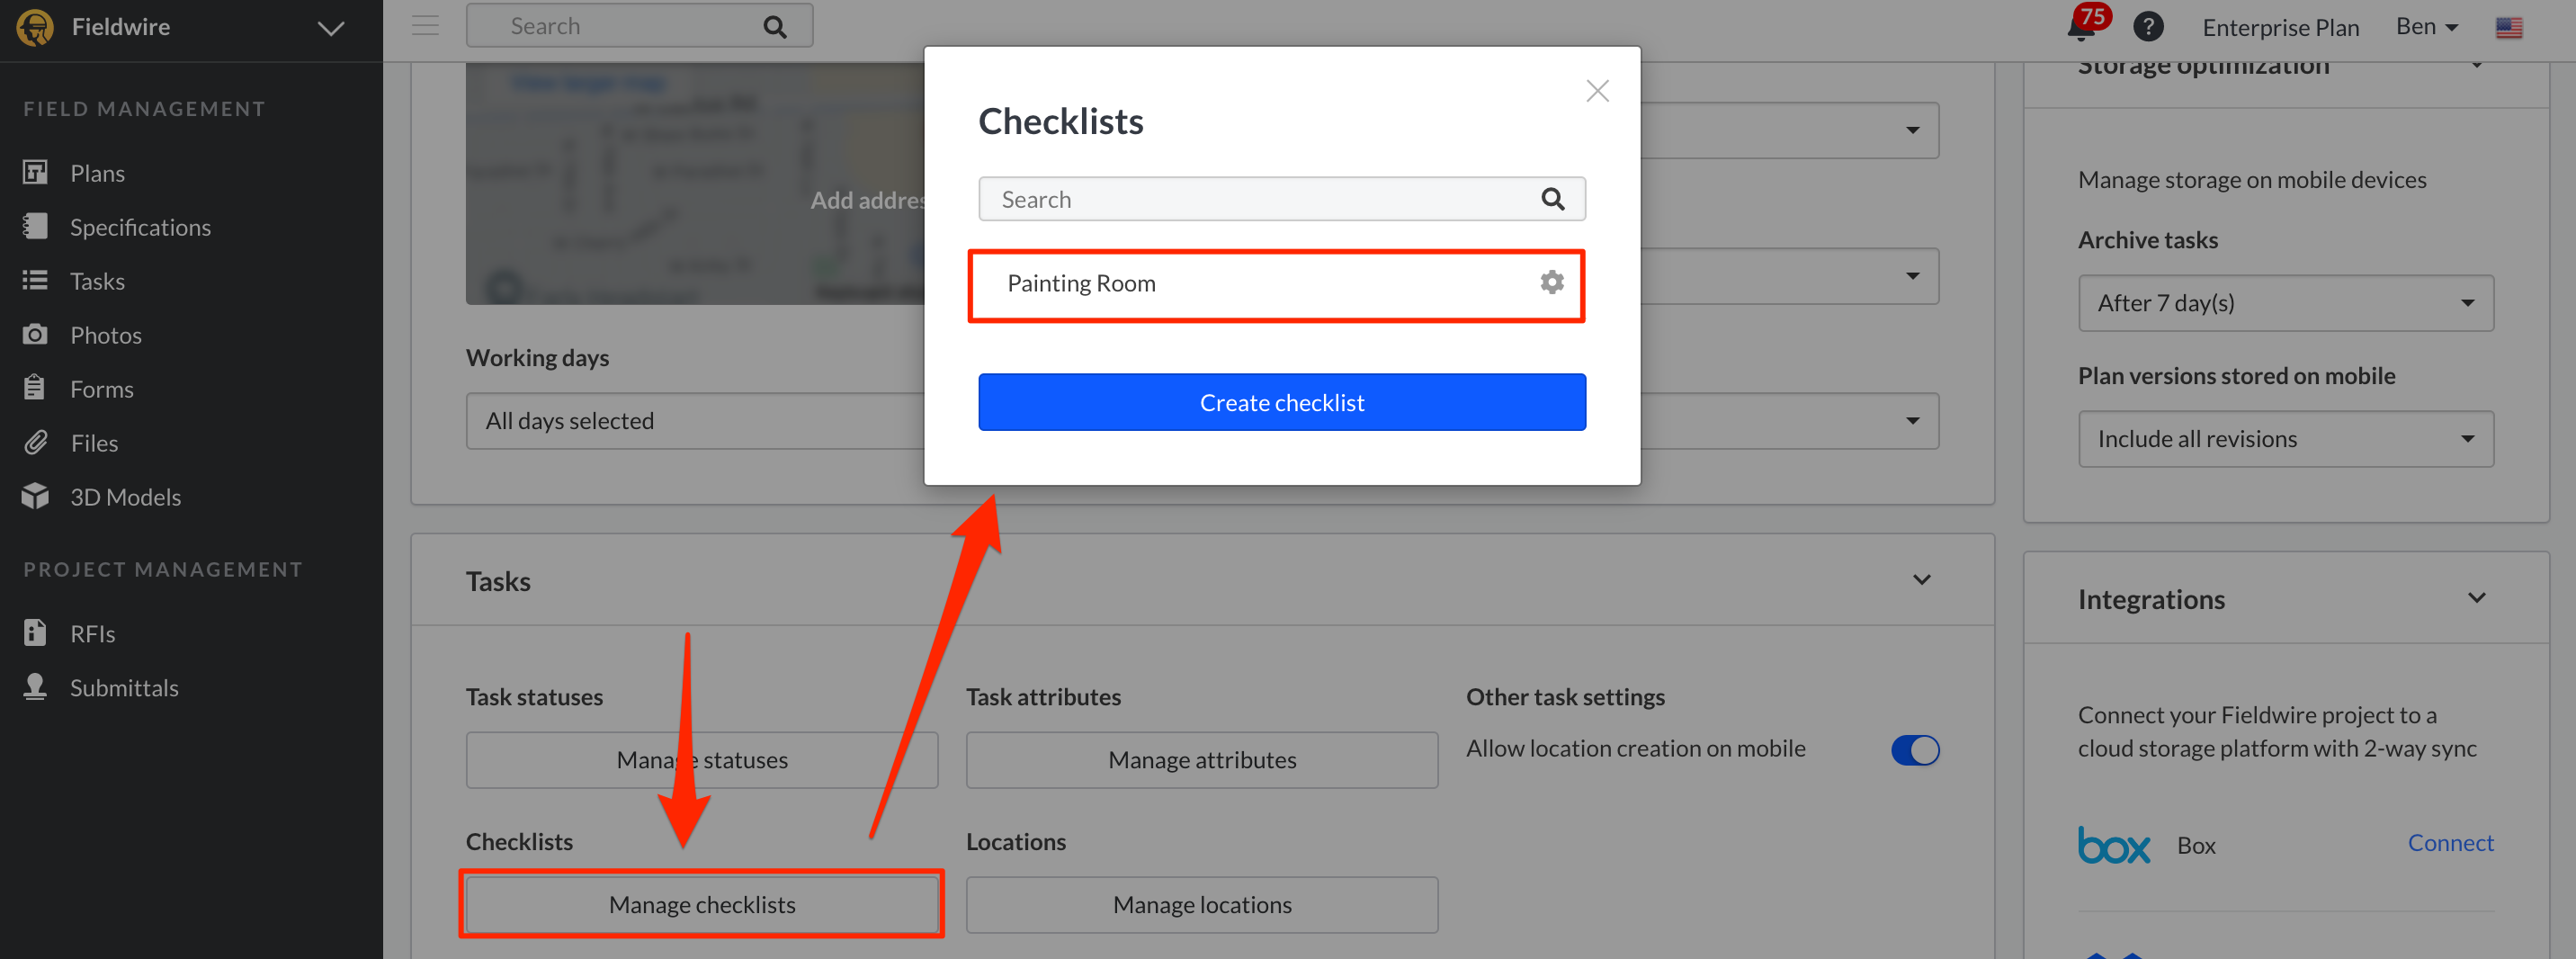This screenshot has width=2576, height=959.
Task: Click the Create checklist button
Action: pyautogui.click(x=1281, y=402)
